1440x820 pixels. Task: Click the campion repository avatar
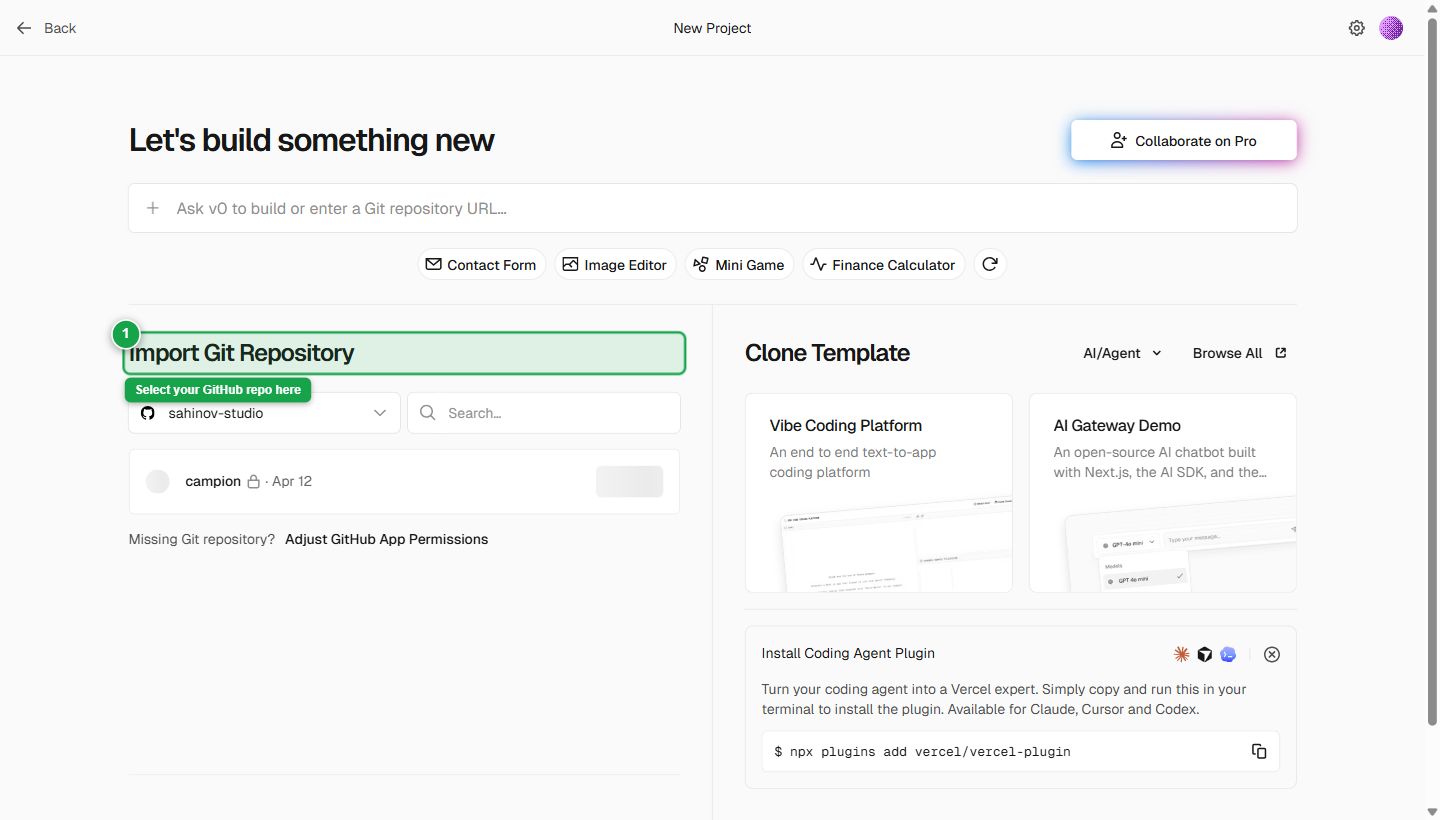[158, 482]
